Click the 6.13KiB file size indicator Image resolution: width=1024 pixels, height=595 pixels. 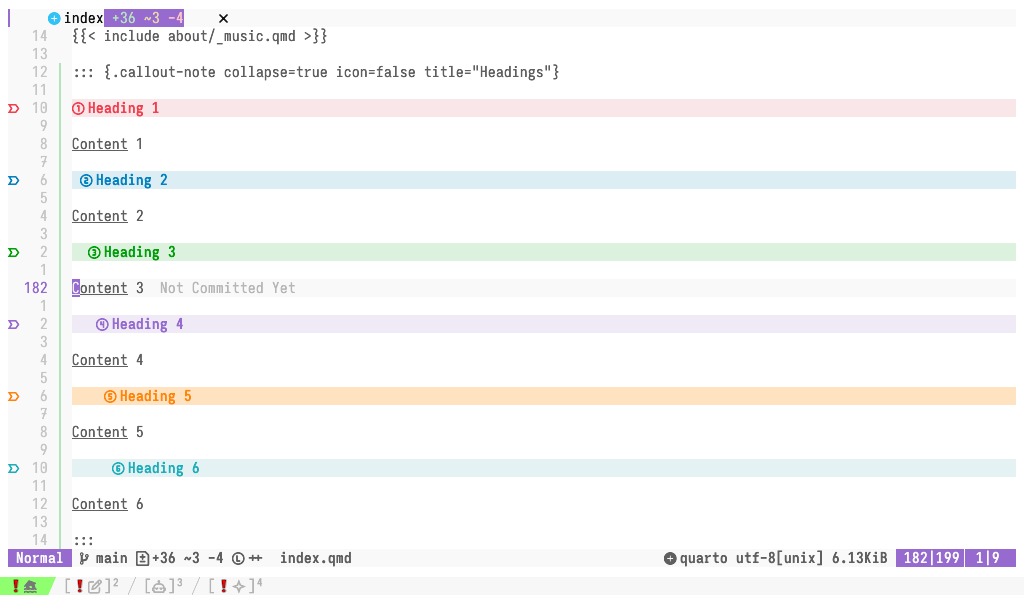(x=859, y=558)
